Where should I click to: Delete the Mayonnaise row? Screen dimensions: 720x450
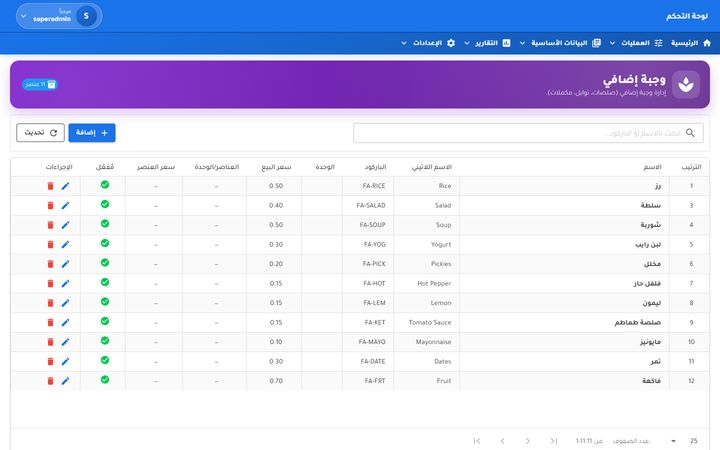coord(51,342)
